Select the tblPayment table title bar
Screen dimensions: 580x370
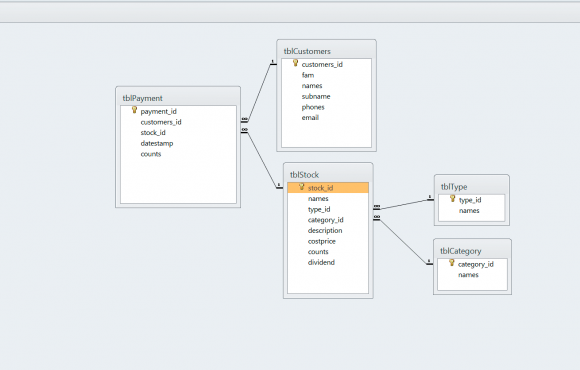(x=178, y=98)
